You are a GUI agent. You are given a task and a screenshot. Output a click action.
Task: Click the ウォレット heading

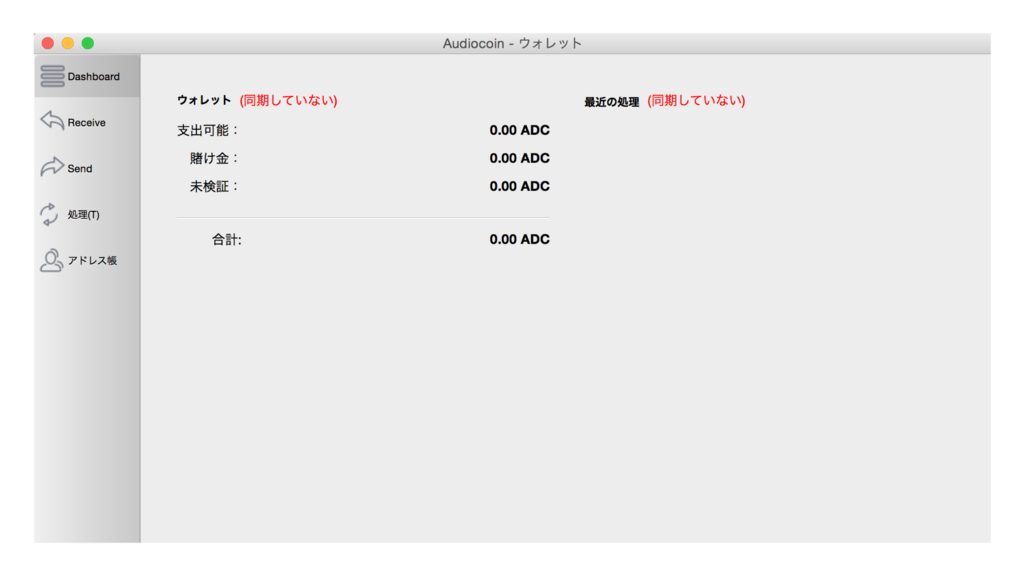point(204,100)
